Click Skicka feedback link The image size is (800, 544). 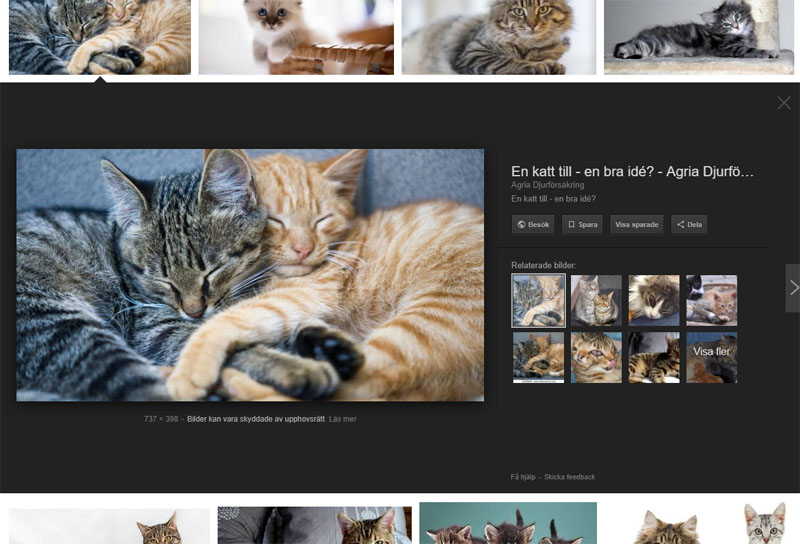tap(569, 477)
